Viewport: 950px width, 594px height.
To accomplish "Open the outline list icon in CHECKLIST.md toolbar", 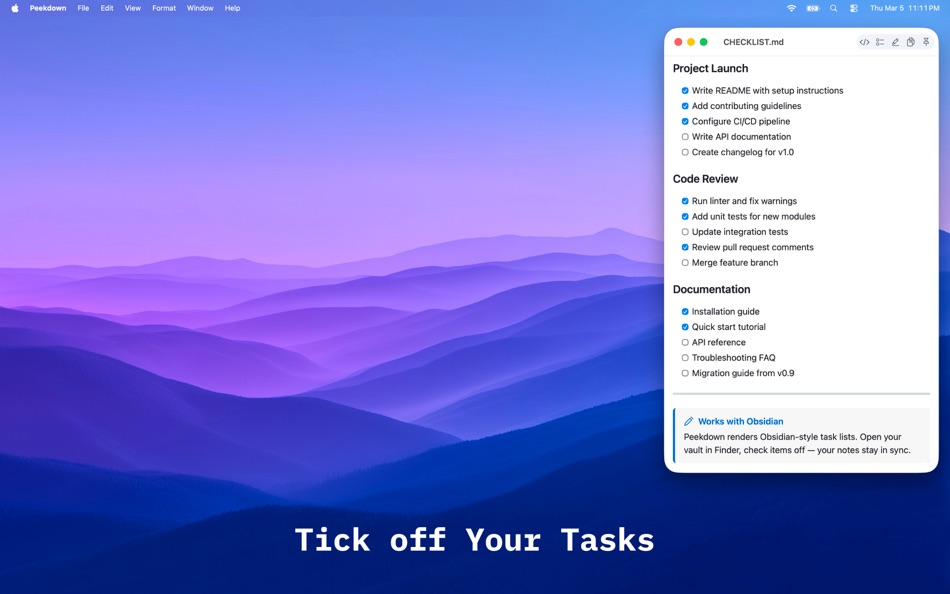I will [880, 42].
